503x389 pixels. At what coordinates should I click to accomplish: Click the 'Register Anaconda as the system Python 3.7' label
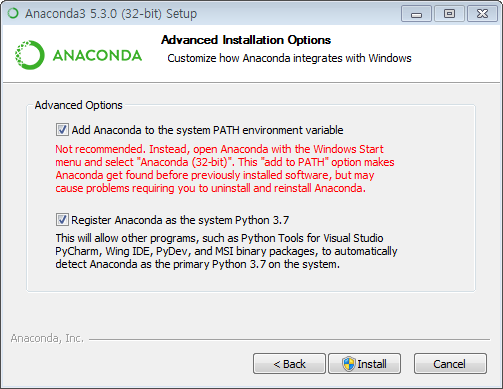coord(180,220)
